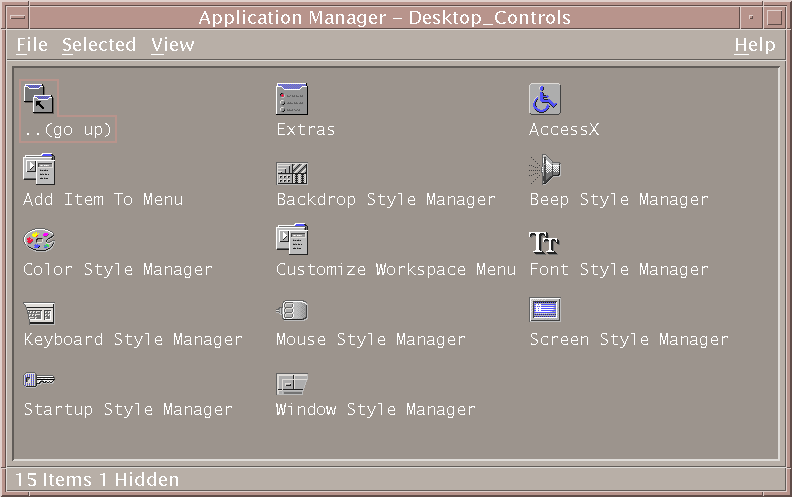This screenshot has height=497, width=792.
Task: Open the window menu button in title bar
Action: pos(17,17)
